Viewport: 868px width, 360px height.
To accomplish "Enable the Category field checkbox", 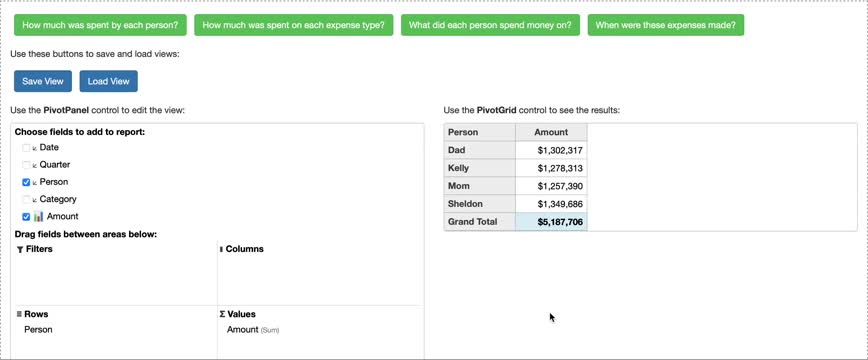I will coord(26,199).
